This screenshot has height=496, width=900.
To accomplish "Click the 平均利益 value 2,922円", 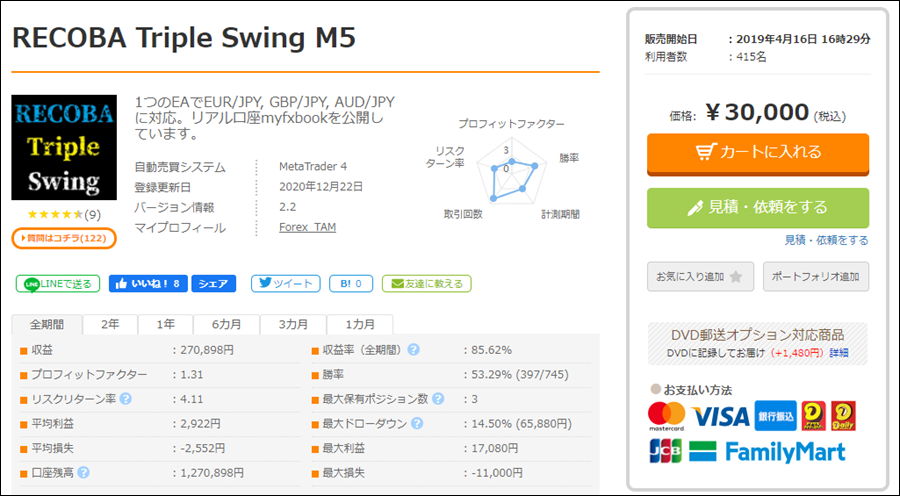I will [200, 424].
